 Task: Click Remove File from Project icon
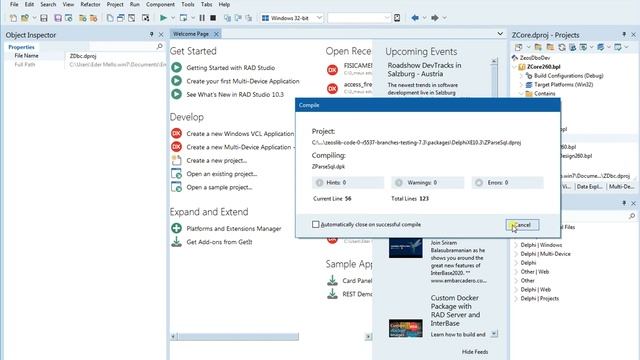pos(93,18)
